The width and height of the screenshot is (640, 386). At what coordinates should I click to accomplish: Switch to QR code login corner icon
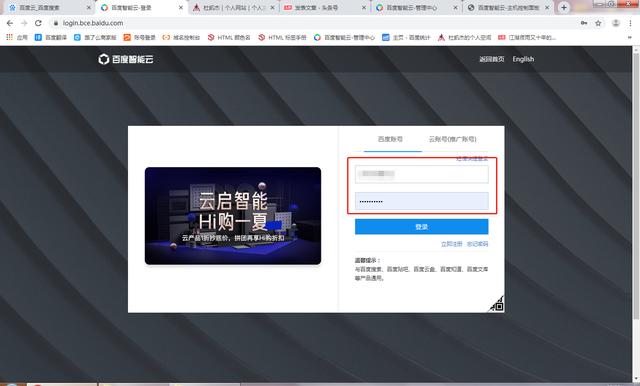pos(497,304)
